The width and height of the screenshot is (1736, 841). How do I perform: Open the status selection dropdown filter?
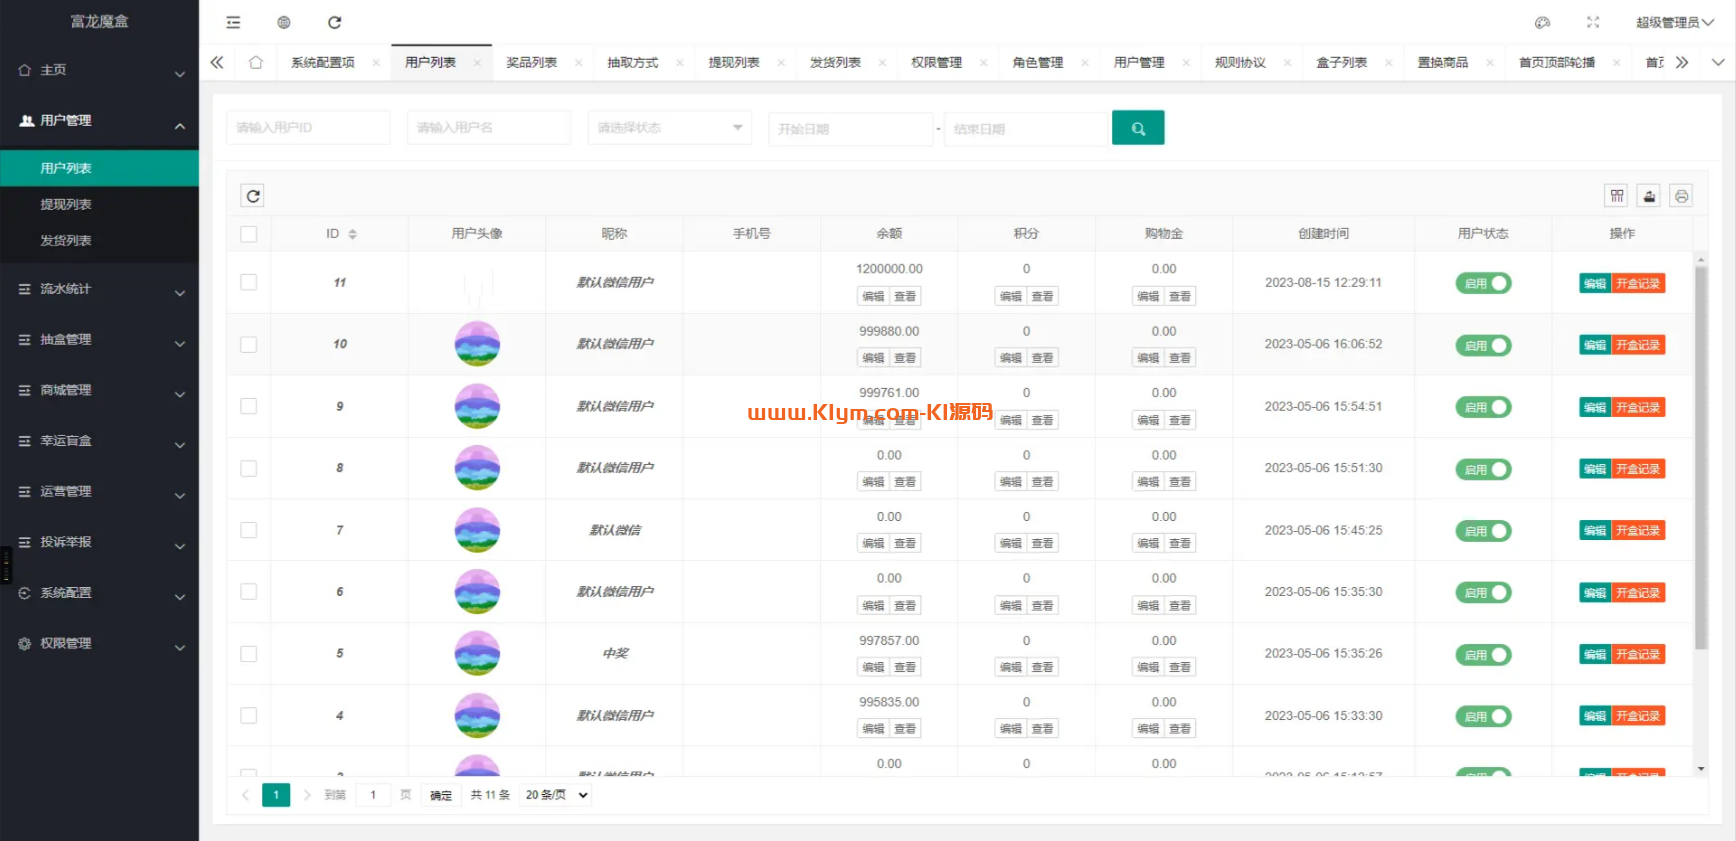669,128
